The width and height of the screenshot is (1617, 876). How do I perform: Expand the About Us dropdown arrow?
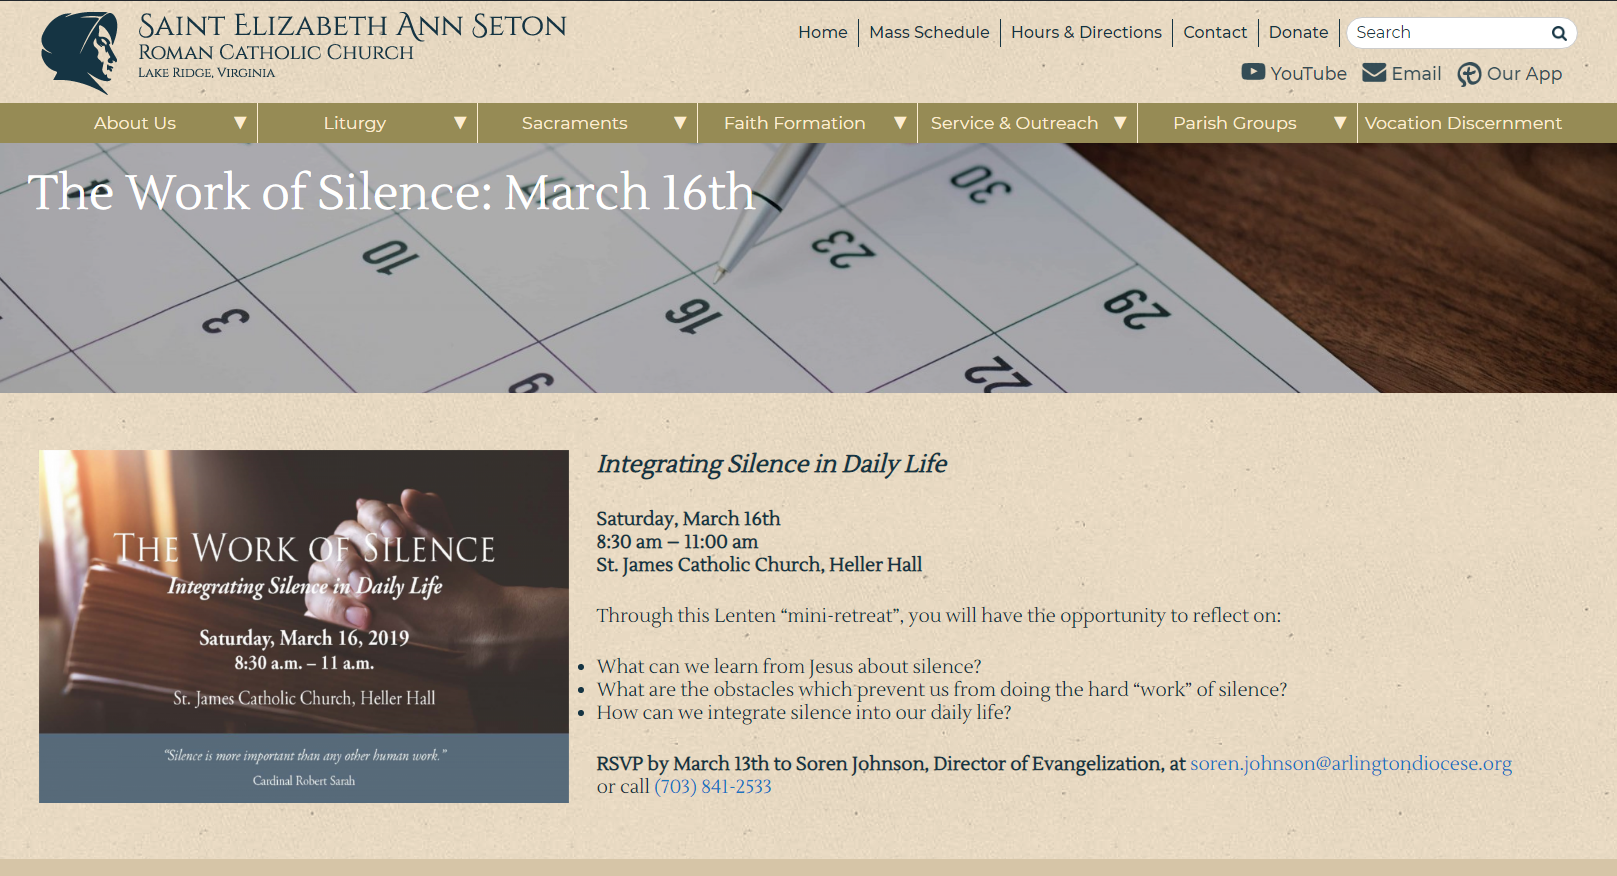240,123
